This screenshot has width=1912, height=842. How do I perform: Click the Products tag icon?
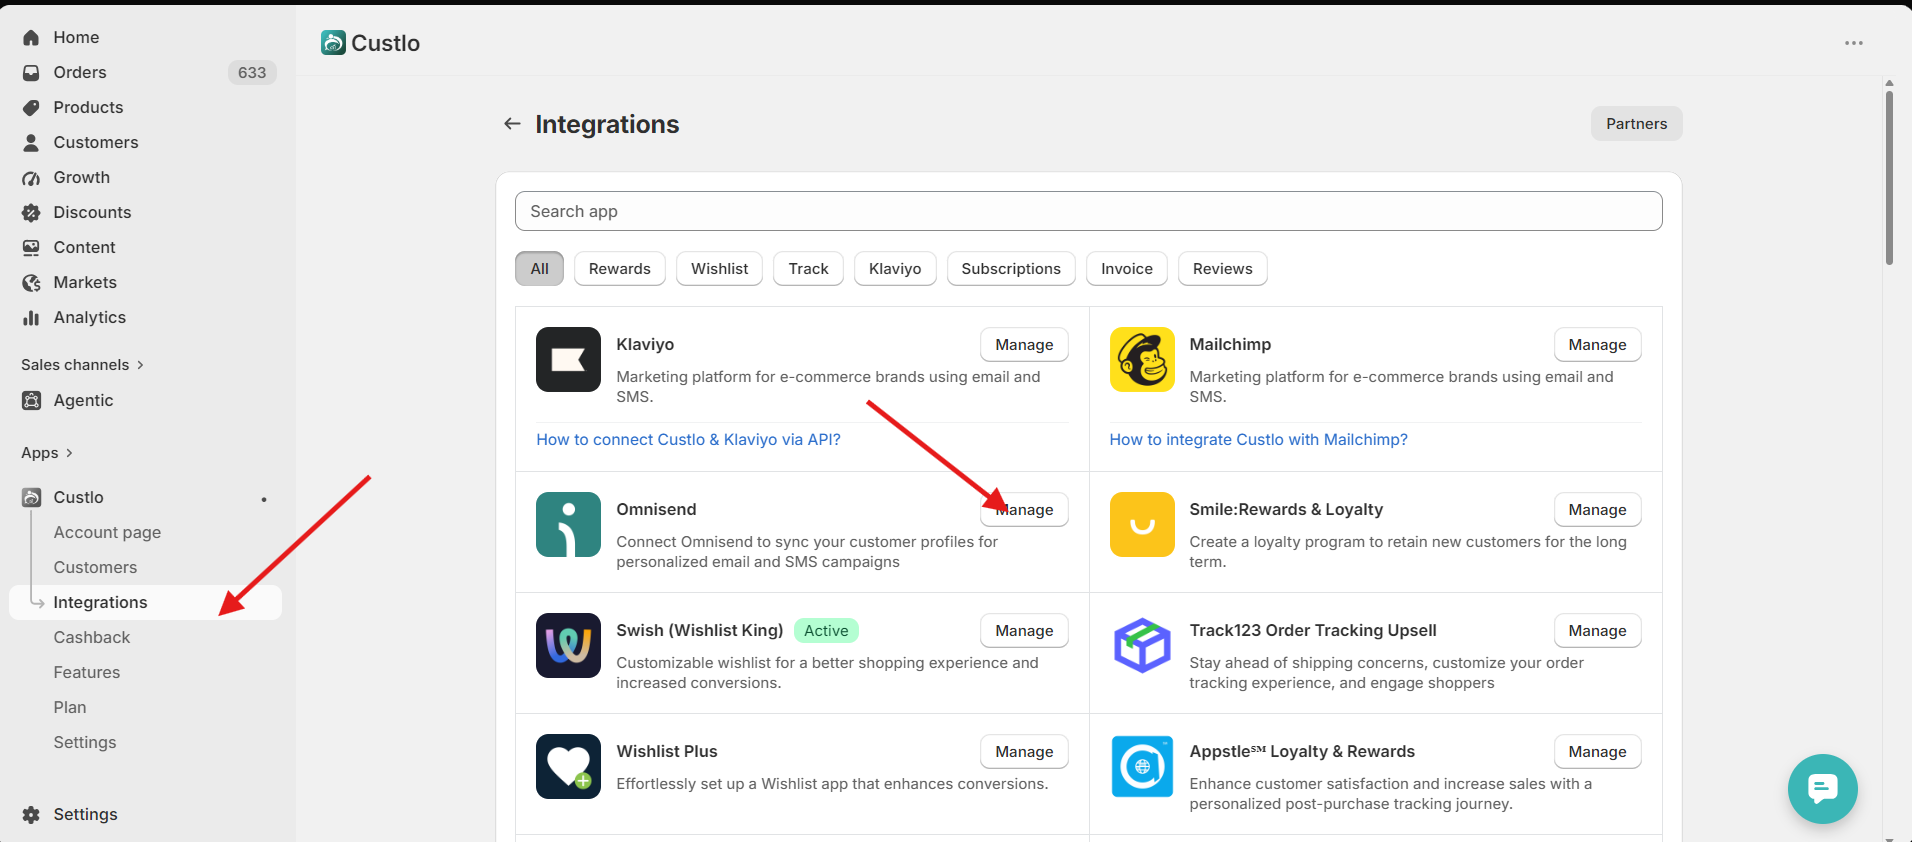pyautogui.click(x=31, y=107)
